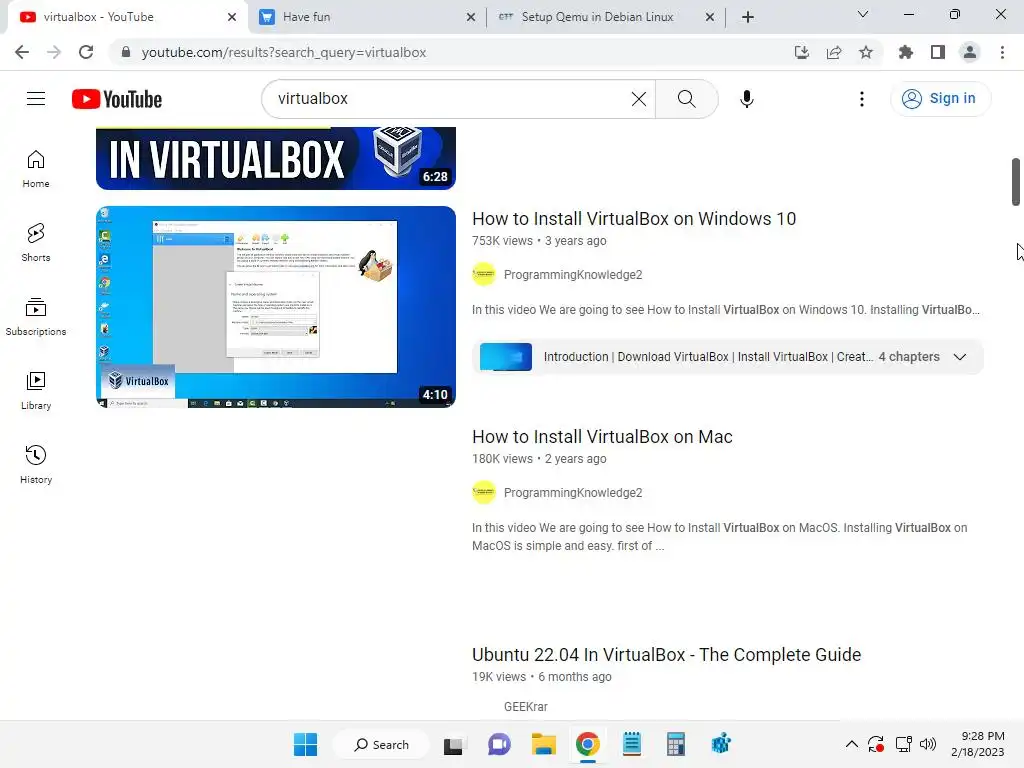This screenshot has width=1024, height=768.
Task: Open the GEEKrar channel link
Action: pyautogui.click(x=526, y=707)
